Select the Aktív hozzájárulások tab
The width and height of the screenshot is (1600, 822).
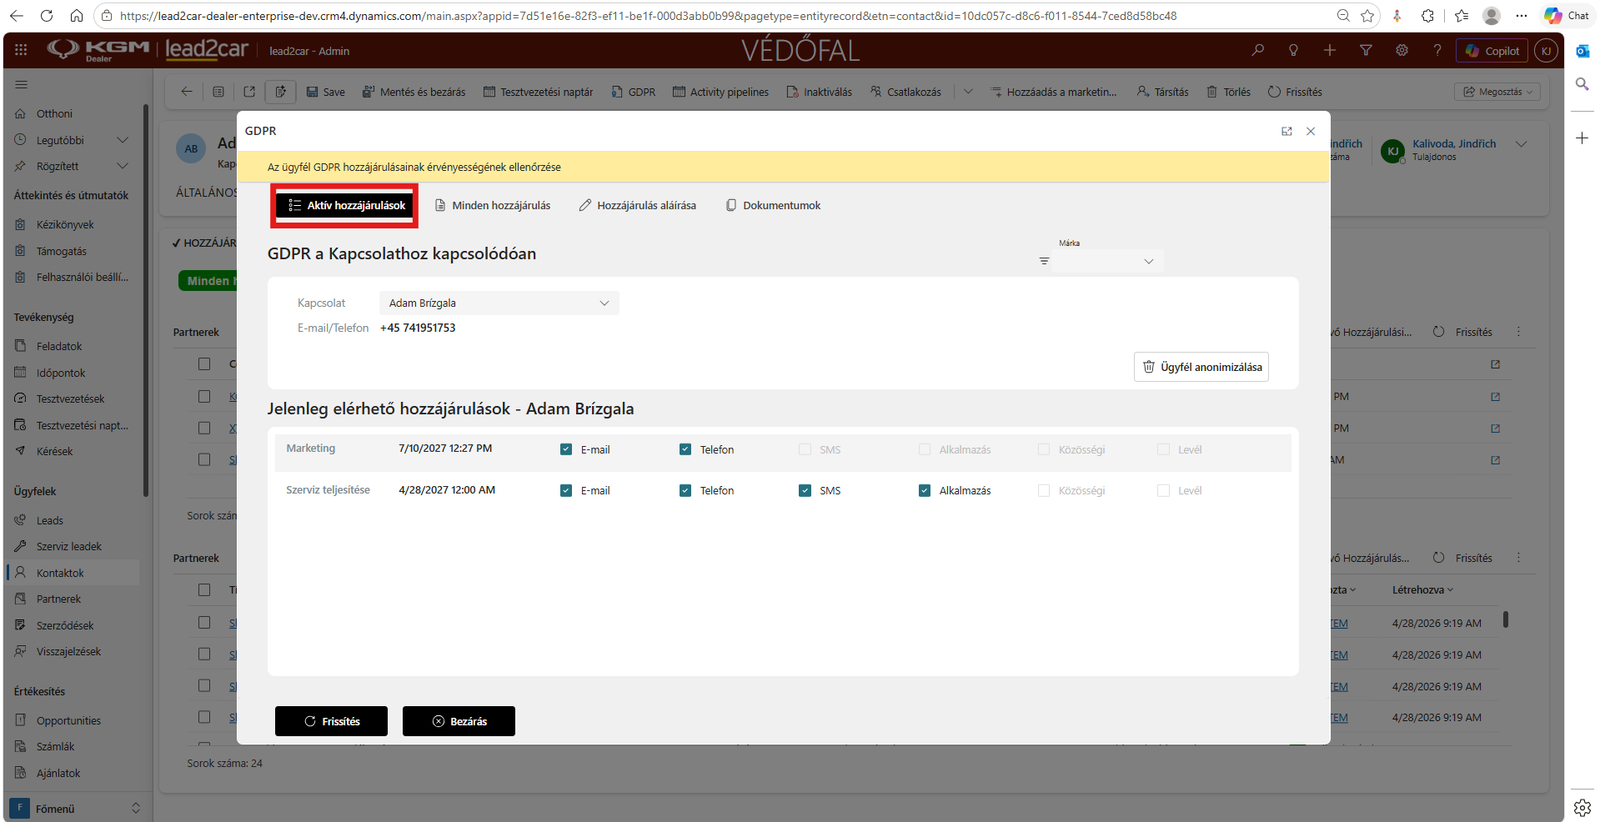pos(346,205)
